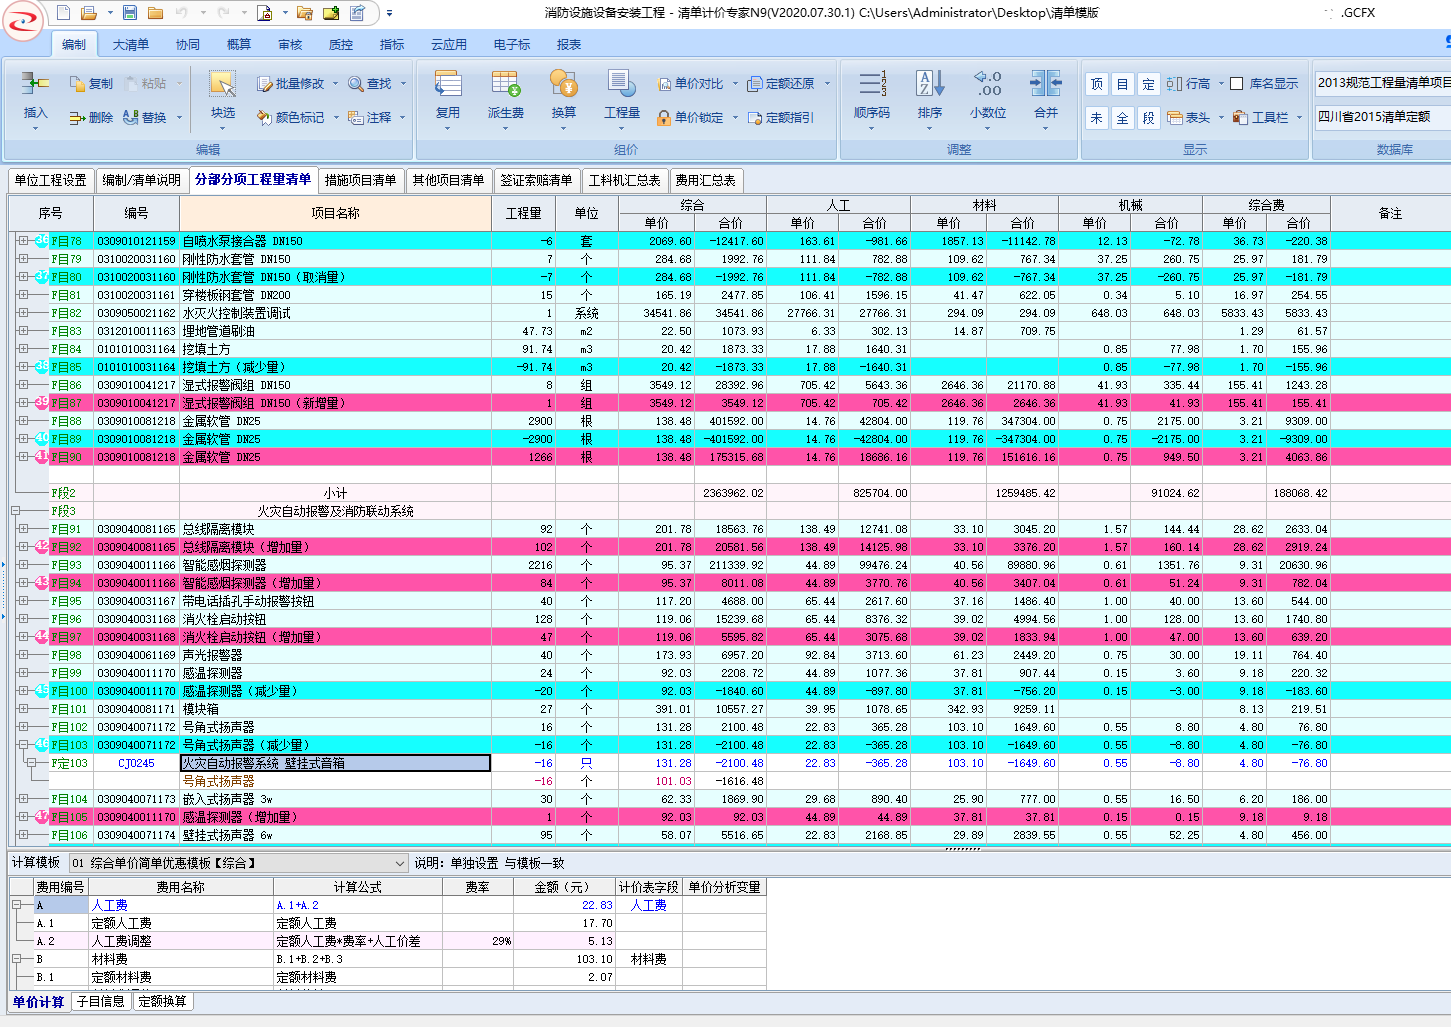The width and height of the screenshot is (1451, 1027).
Task: Click the 定额指引 quota guide tool
Action: 781,117
